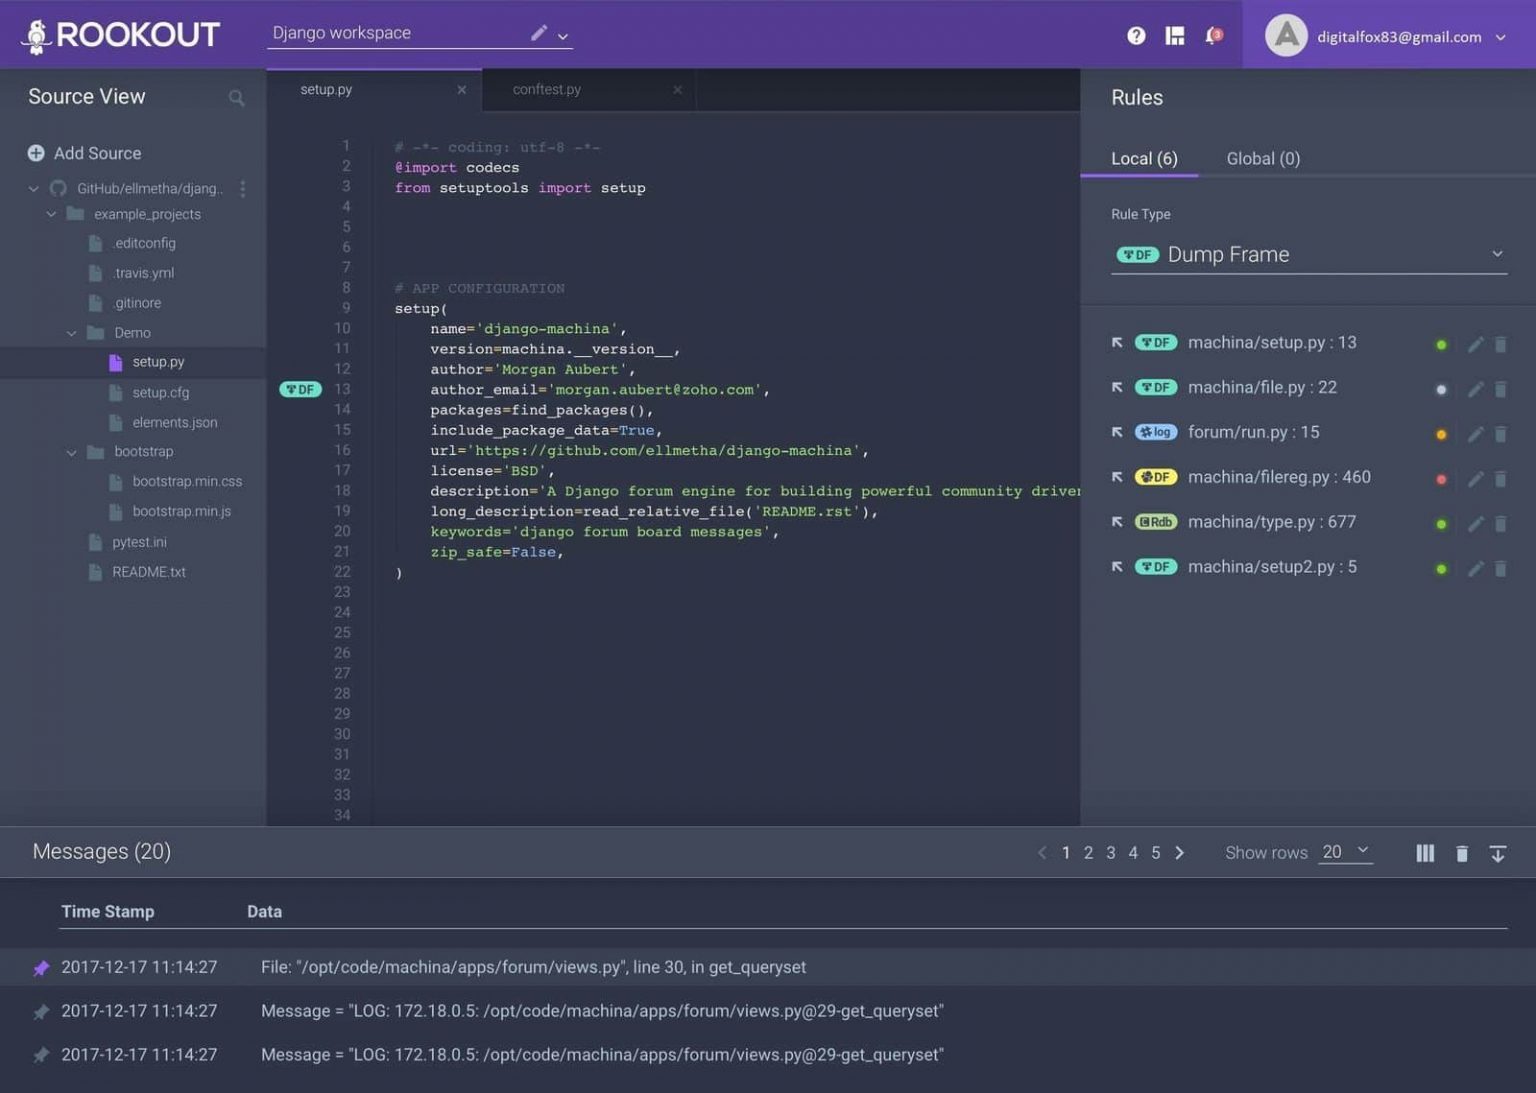Close the setup.py tab
Viewport: 1536px width, 1093px height.
coord(461,90)
